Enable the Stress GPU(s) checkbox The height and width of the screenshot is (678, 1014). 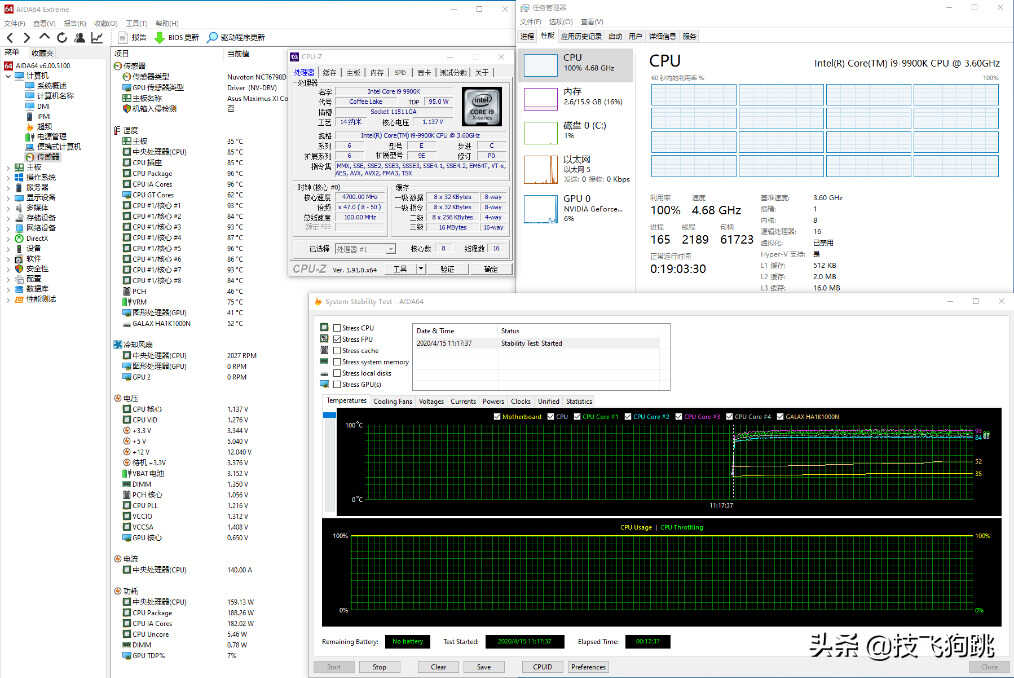pyautogui.click(x=337, y=384)
